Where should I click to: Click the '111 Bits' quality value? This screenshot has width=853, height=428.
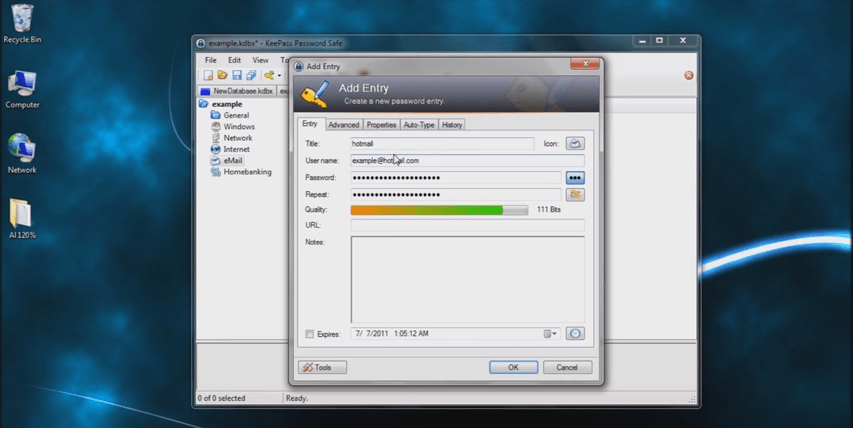point(548,210)
